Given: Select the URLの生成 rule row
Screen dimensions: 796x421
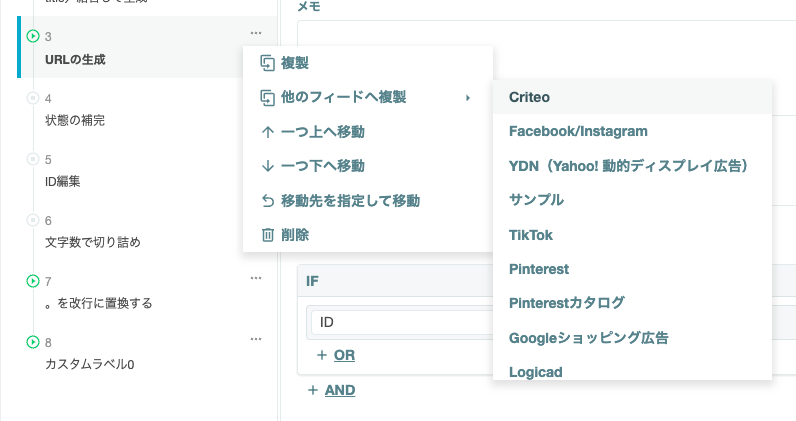Looking at the screenshot, I should (x=147, y=47).
